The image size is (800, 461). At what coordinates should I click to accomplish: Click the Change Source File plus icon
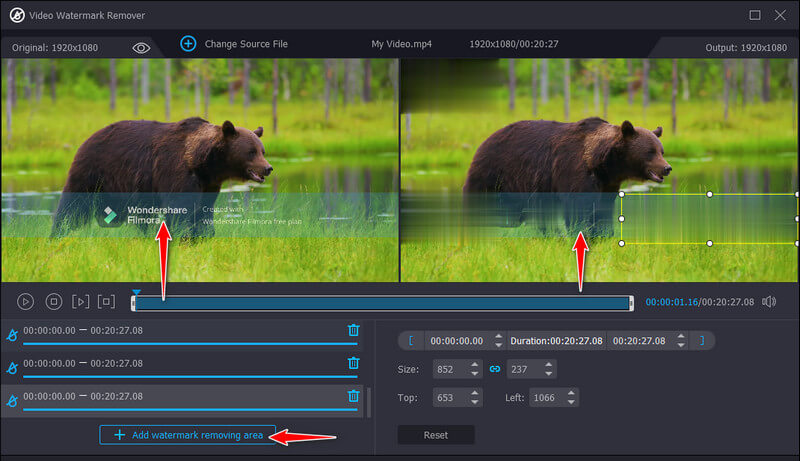click(x=187, y=44)
